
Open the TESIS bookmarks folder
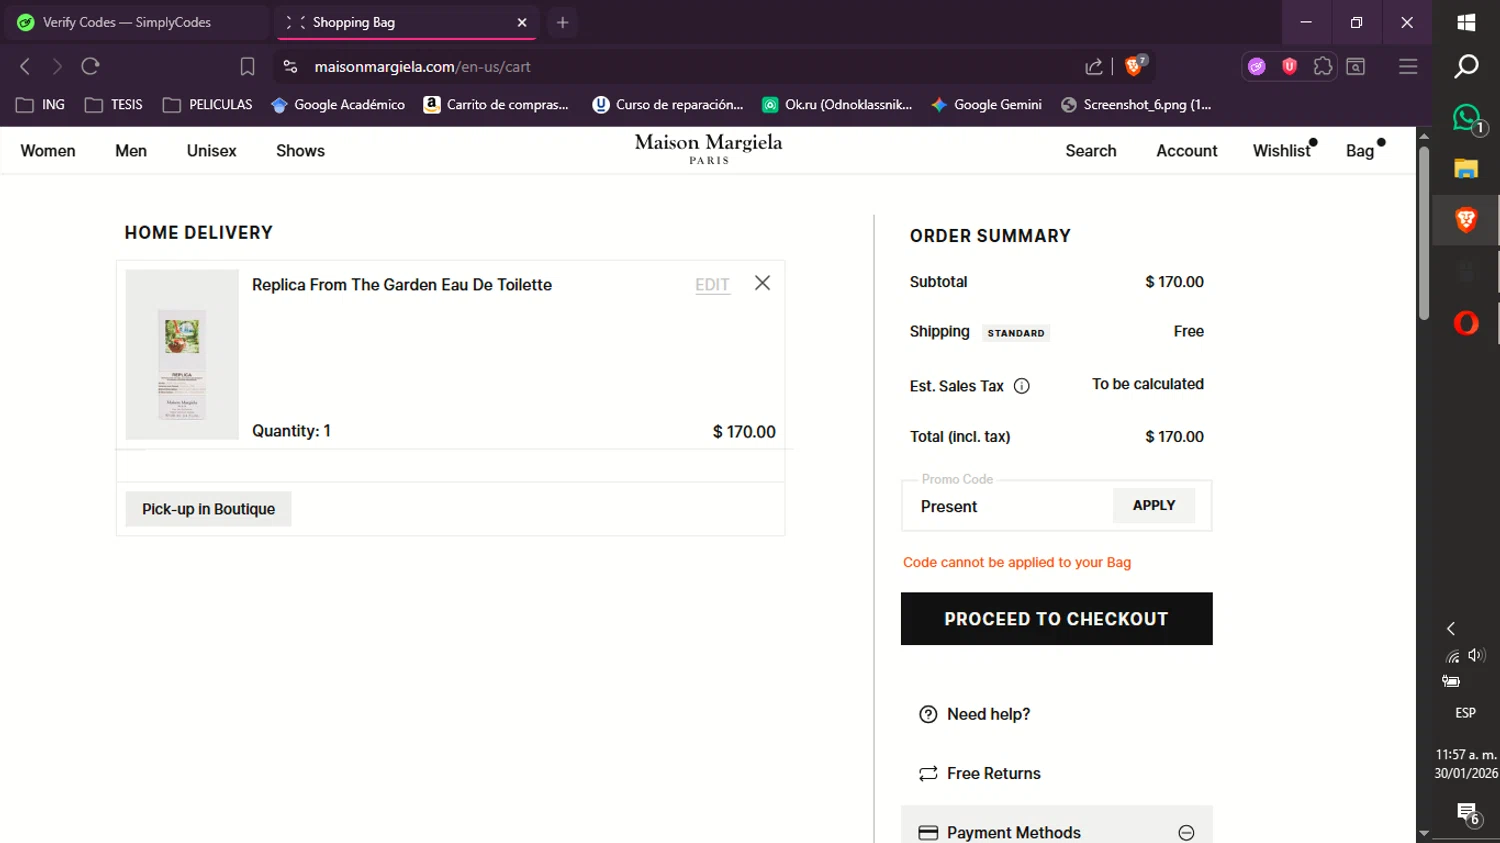114,105
